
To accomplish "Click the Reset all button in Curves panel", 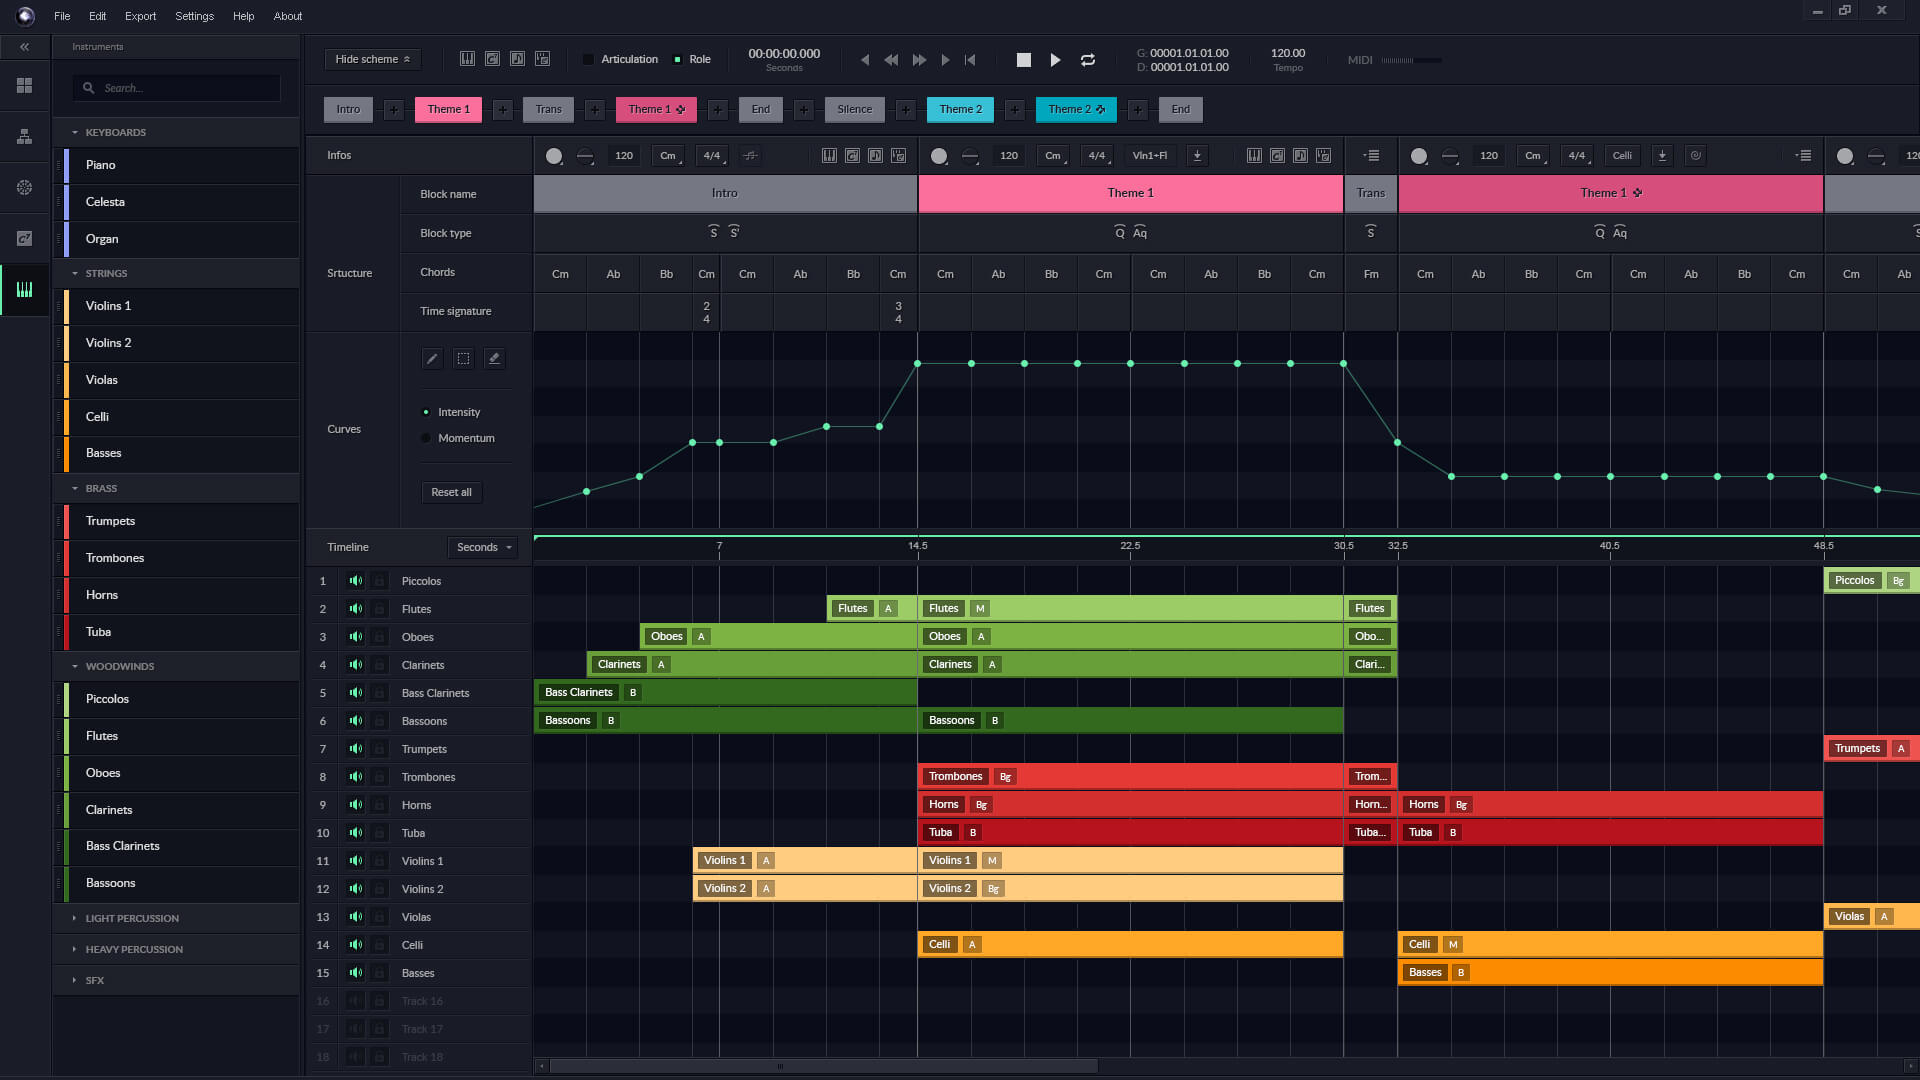I will [451, 492].
